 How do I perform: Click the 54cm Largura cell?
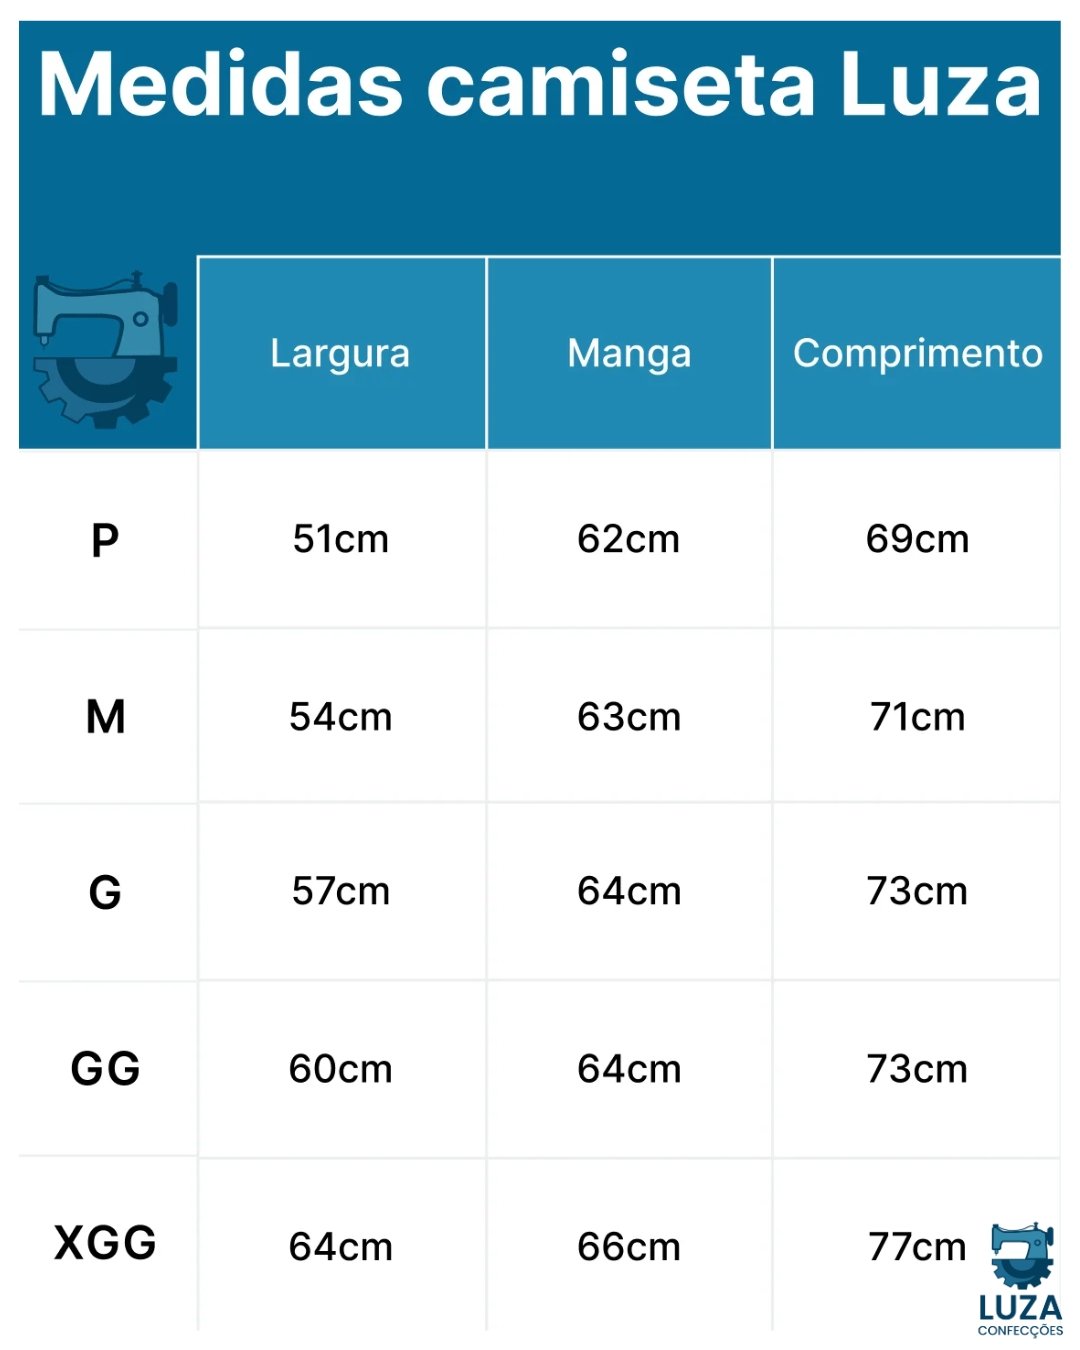pos(340,717)
